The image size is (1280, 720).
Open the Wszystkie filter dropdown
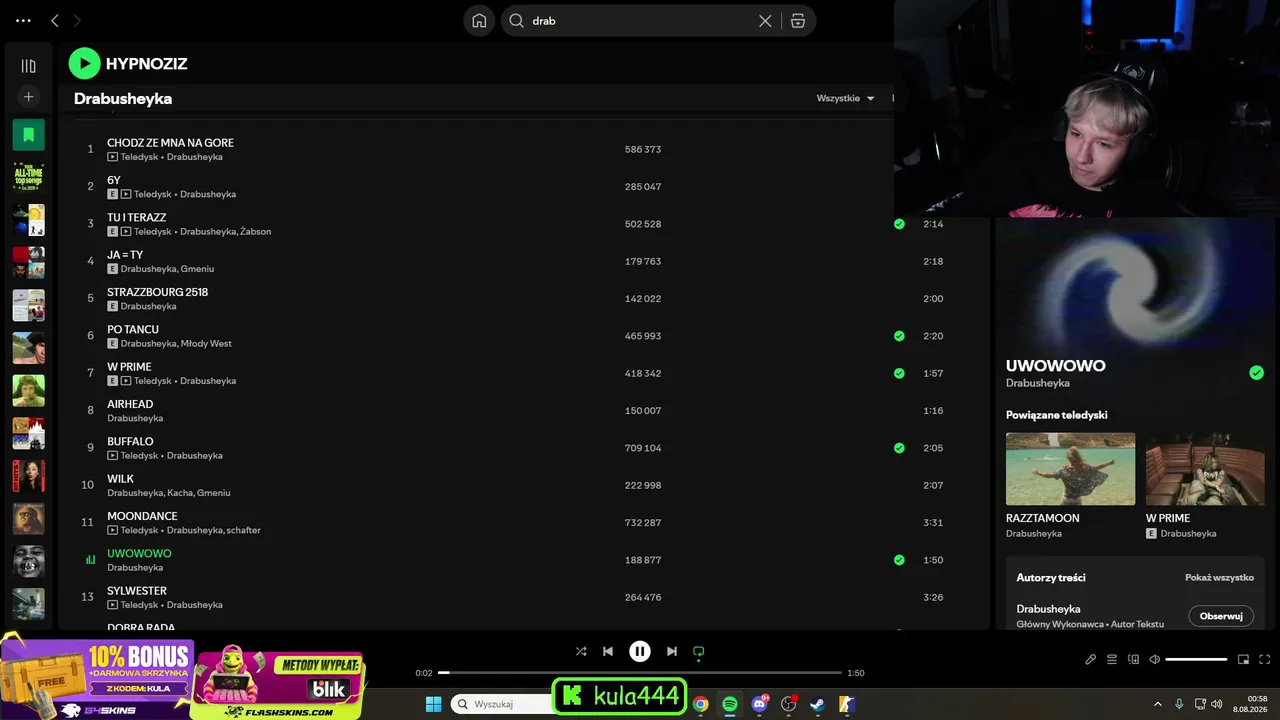[846, 98]
